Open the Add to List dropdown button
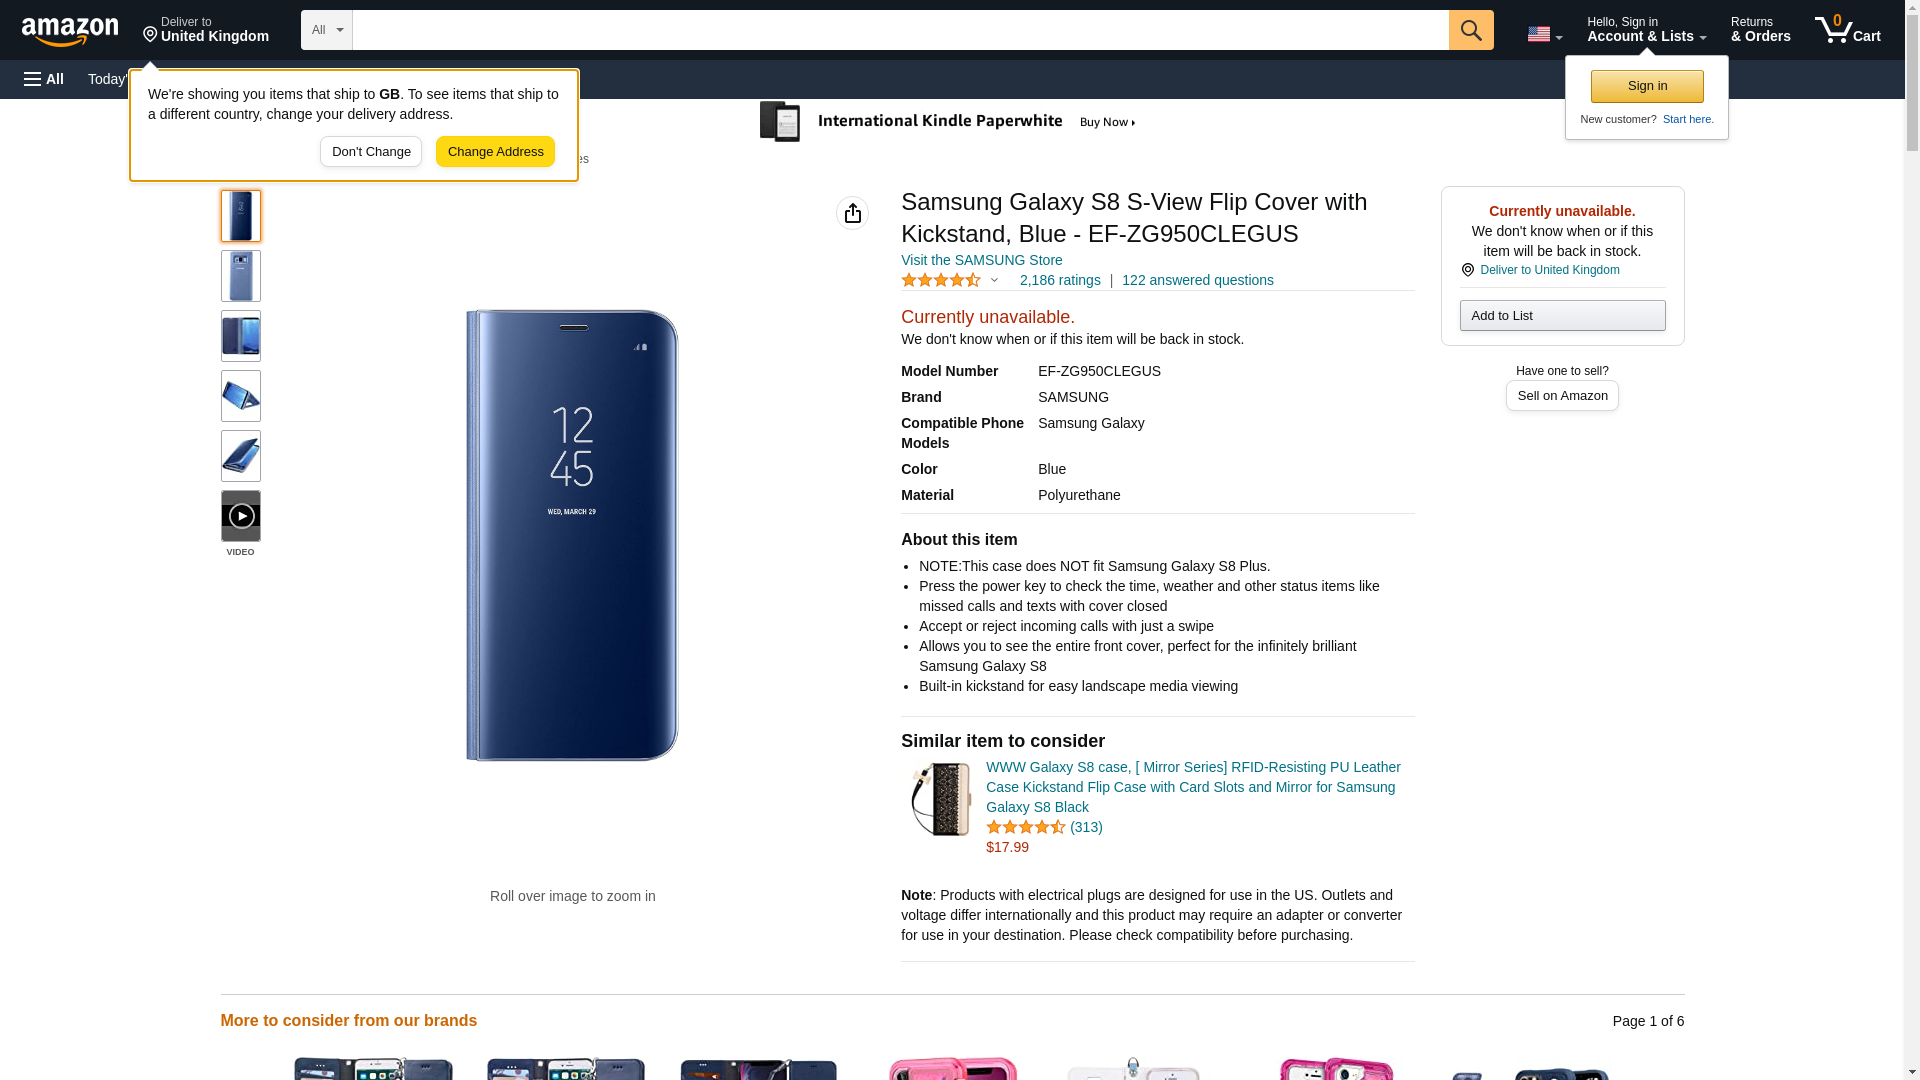Screen dimensions: 1920x1080 (x=1562, y=316)
